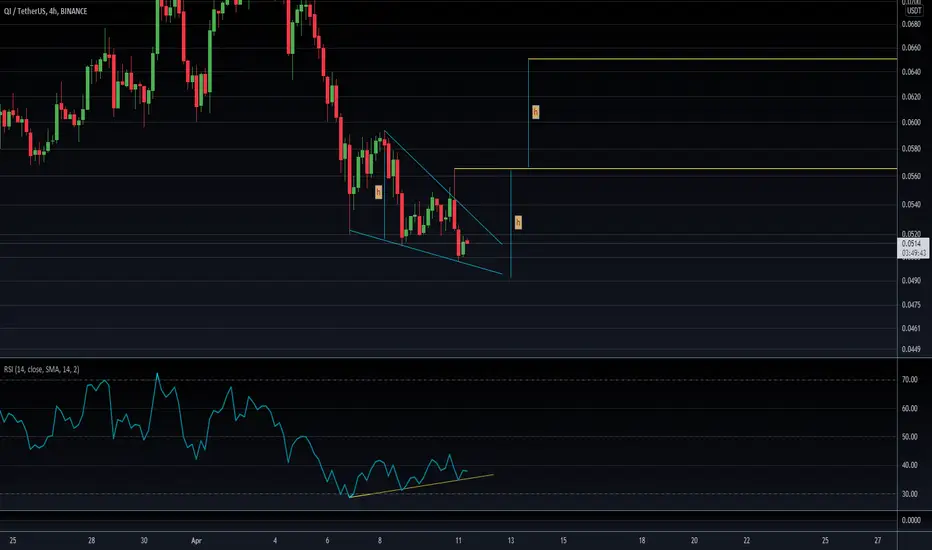Click the 0.0560 price axis label
This screenshot has height=550, width=932.
(911, 176)
